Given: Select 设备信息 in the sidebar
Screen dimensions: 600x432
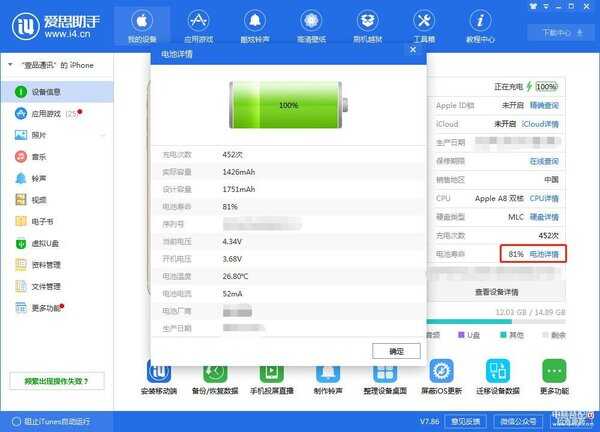Looking at the screenshot, I should click(x=57, y=92).
